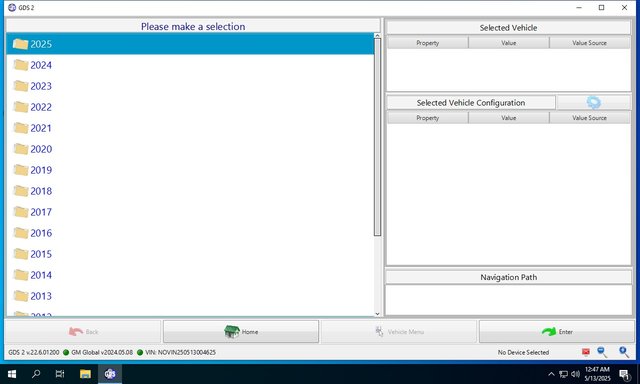Click the 'GM Global v2024.05.08' status text

(x=102, y=352)
